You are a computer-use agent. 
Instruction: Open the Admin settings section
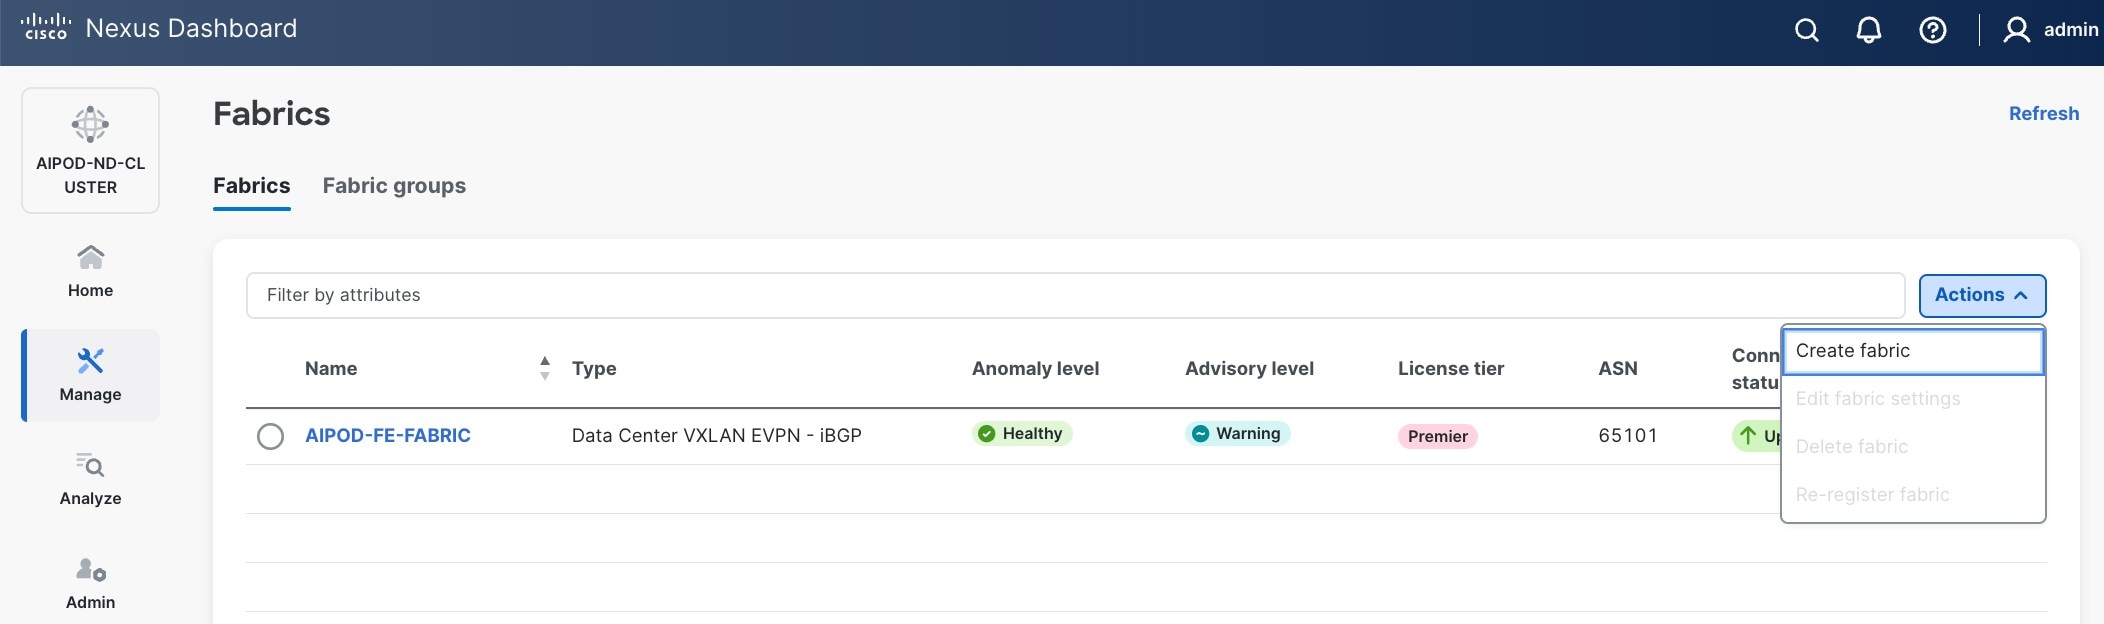(x=90, y=583)
